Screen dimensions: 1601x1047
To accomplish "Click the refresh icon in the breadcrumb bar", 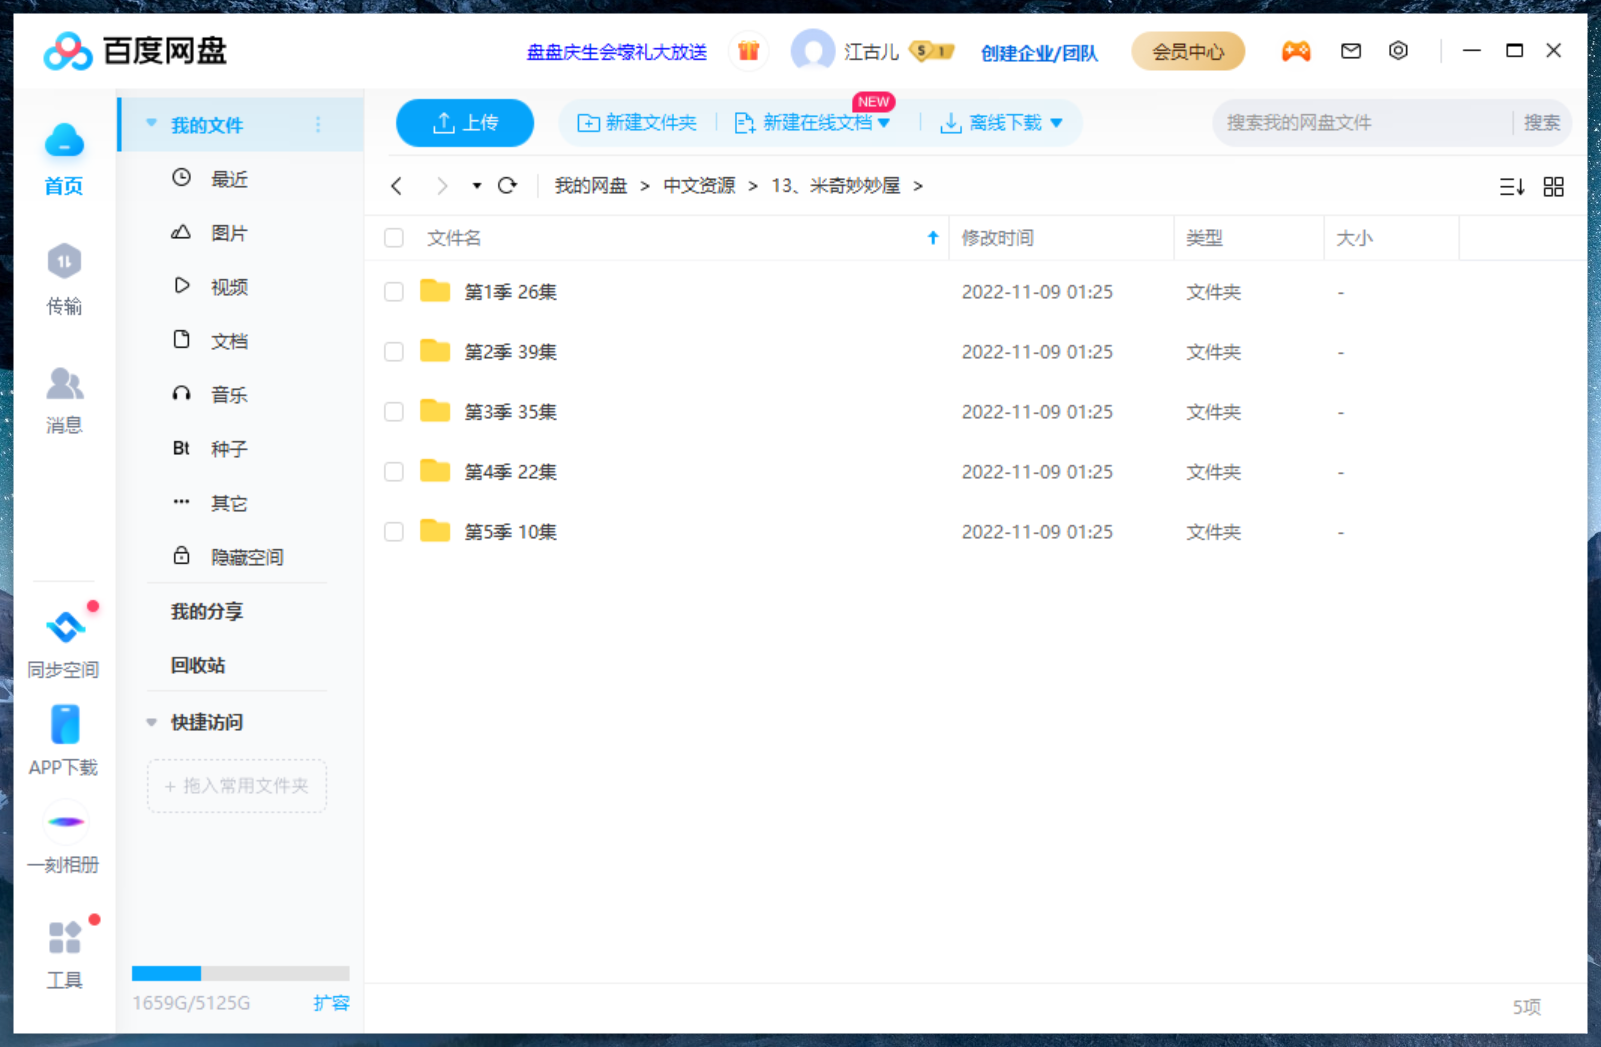I will tap(508, 185).
